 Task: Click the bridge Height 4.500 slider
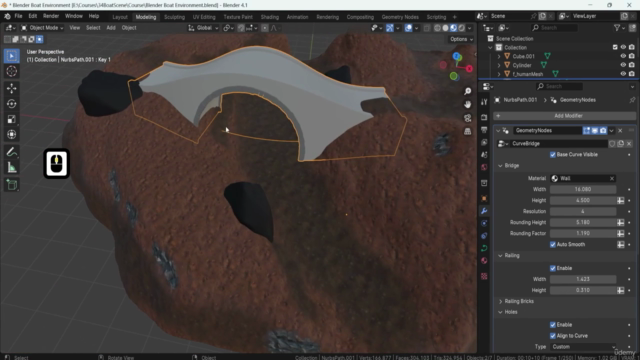[583, 200]
